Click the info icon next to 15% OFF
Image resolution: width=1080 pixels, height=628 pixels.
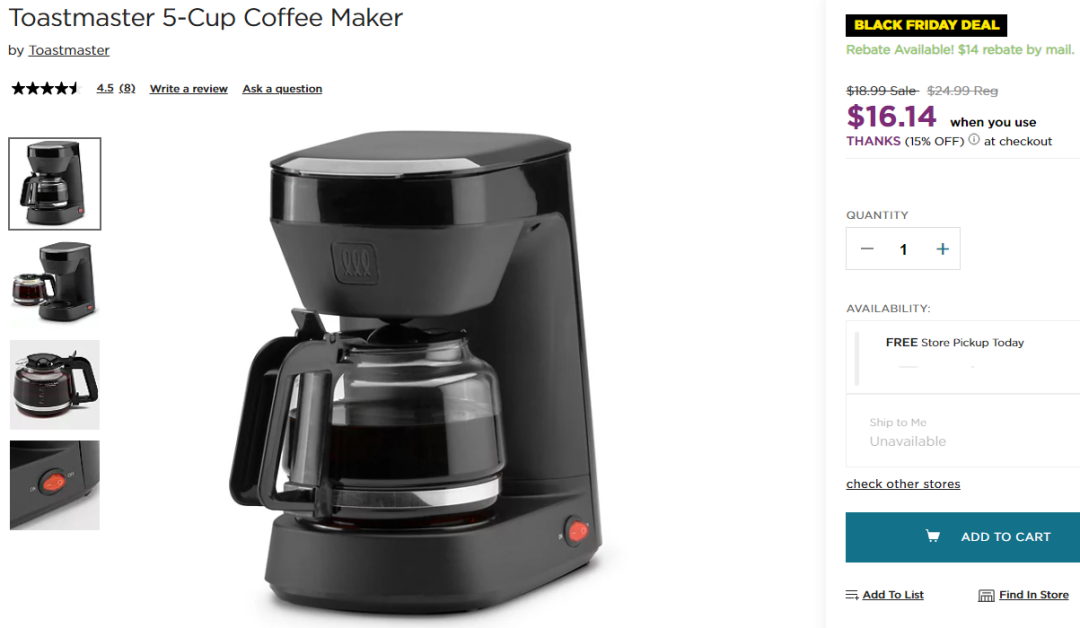974,139
